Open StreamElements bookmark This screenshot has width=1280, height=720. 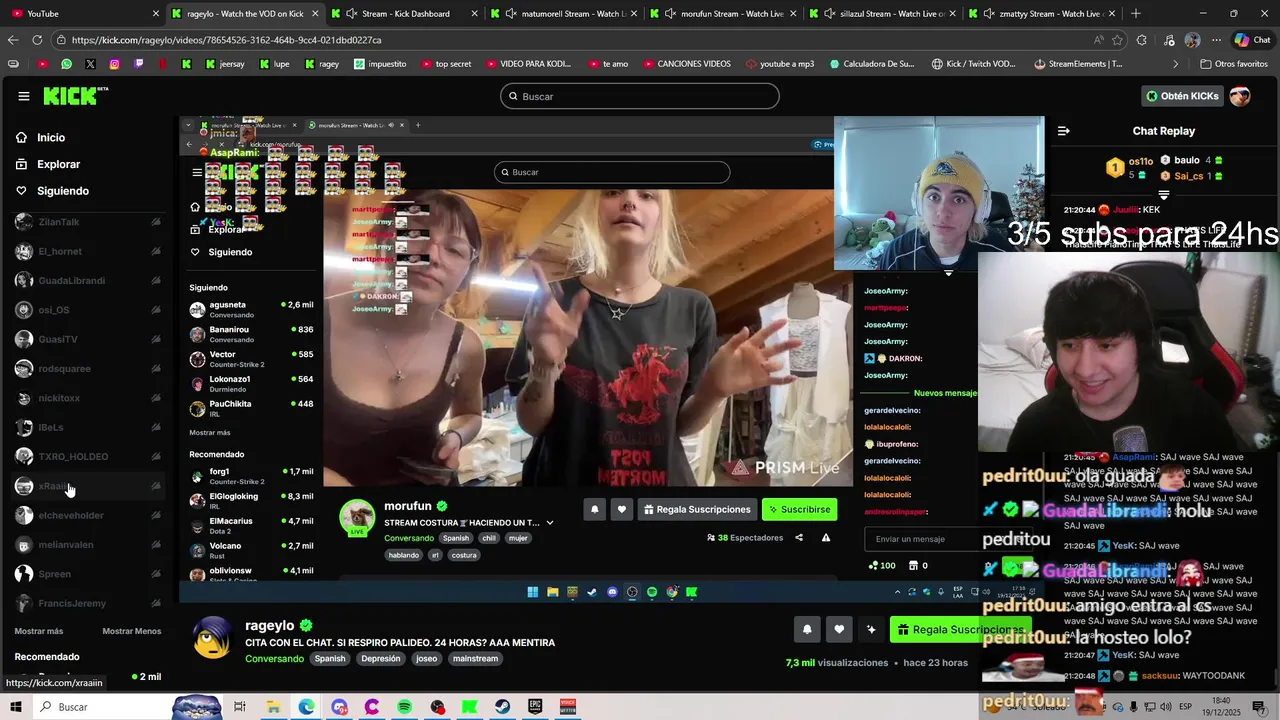point(1078,63)
